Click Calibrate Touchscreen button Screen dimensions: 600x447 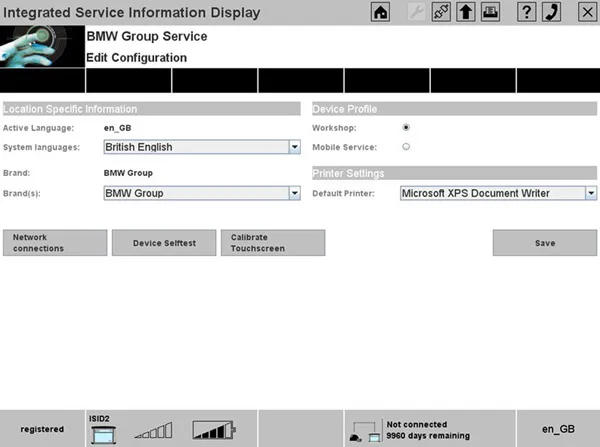[273, 243]
